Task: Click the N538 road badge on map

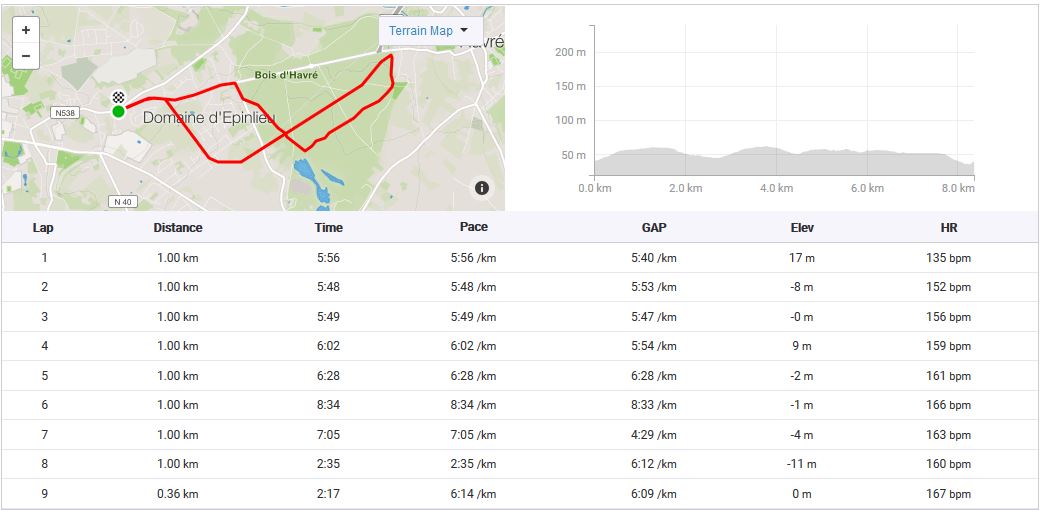Action: (65, 113)
